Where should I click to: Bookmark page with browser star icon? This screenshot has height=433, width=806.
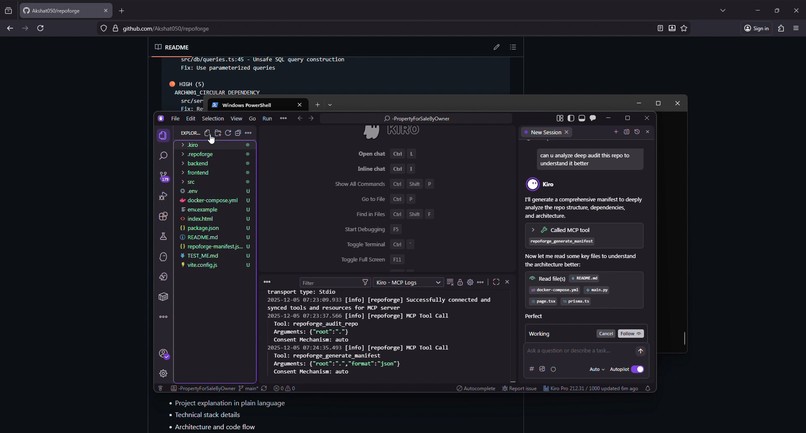pos(684,28)
